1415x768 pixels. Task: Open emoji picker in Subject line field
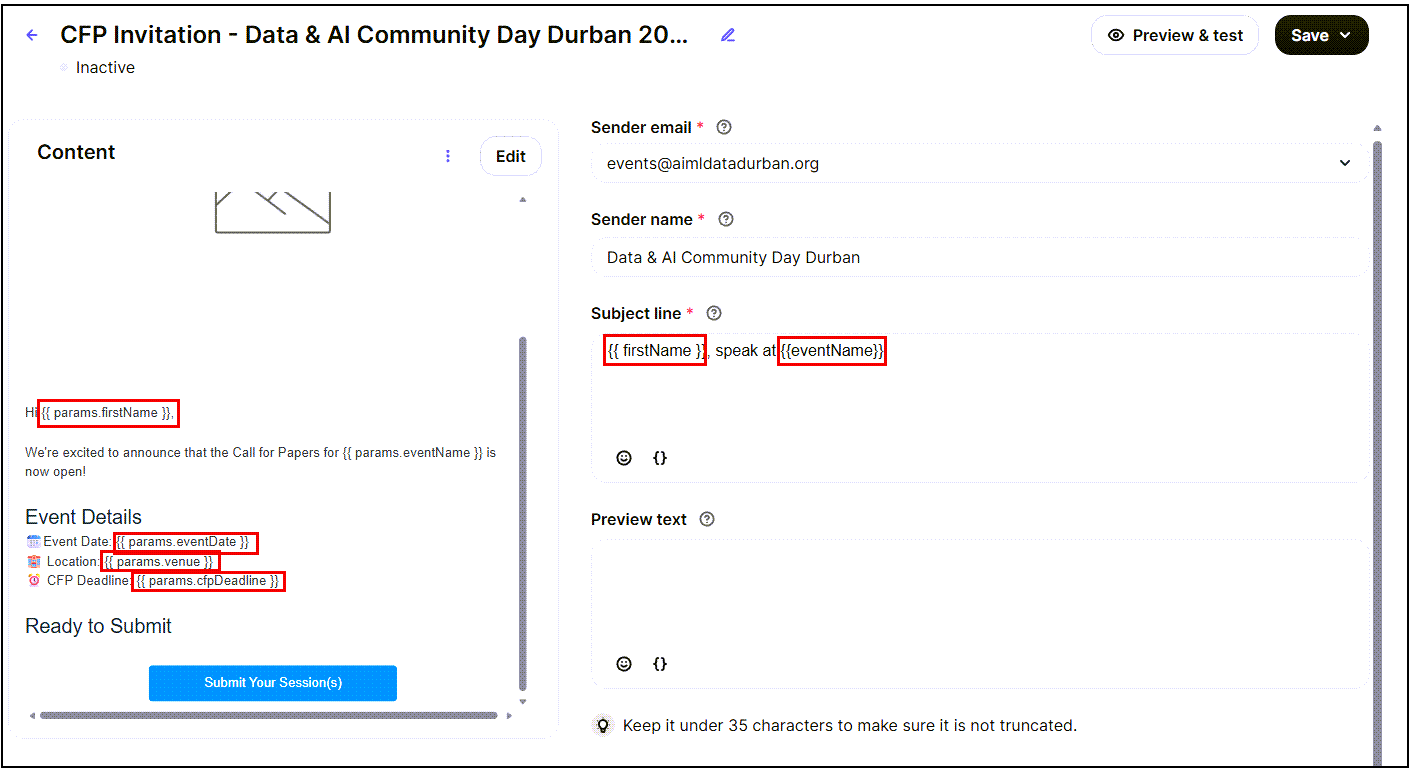click(x=624, y=458)
